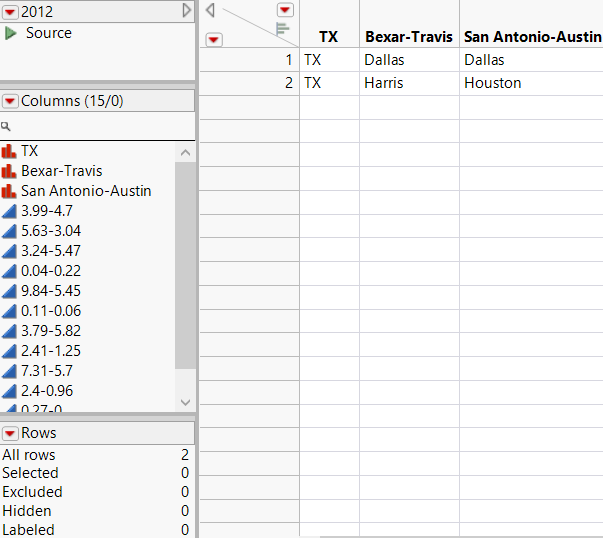Open the Rows panel red triangle menu
This screenshot has width=603, height=538.
pyautogui.click(x=10, y=433)
